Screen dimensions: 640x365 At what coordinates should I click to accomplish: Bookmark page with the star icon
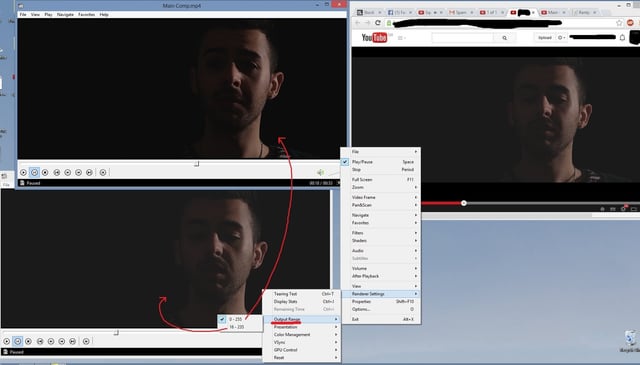[619, 23]
